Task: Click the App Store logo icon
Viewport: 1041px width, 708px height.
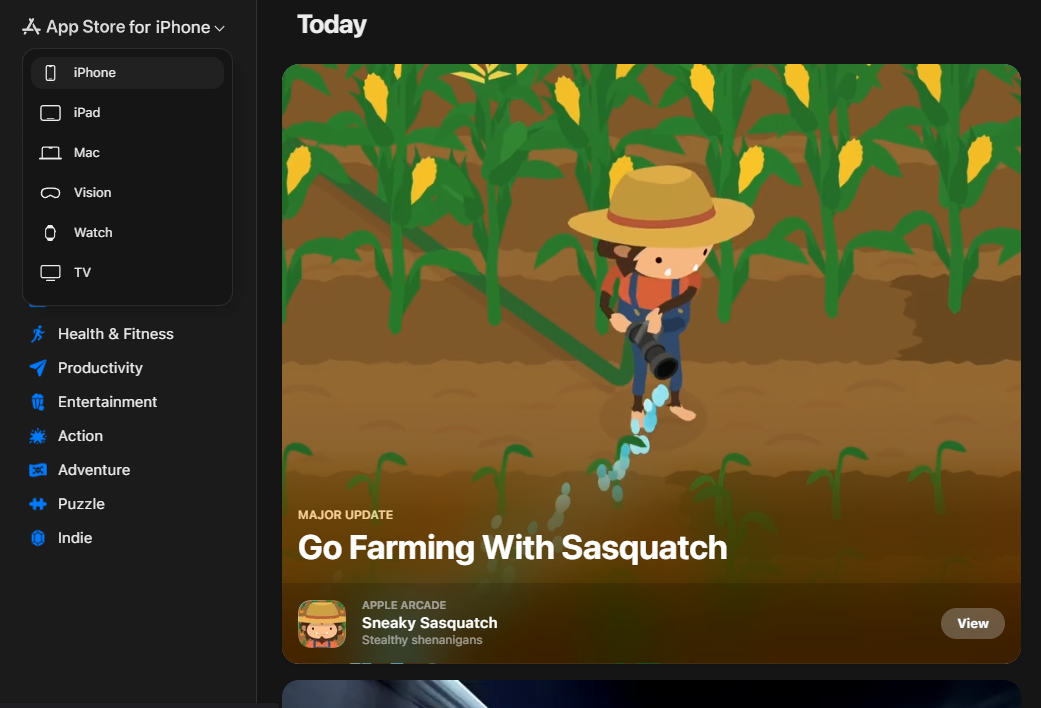Action: coord(31,27)
